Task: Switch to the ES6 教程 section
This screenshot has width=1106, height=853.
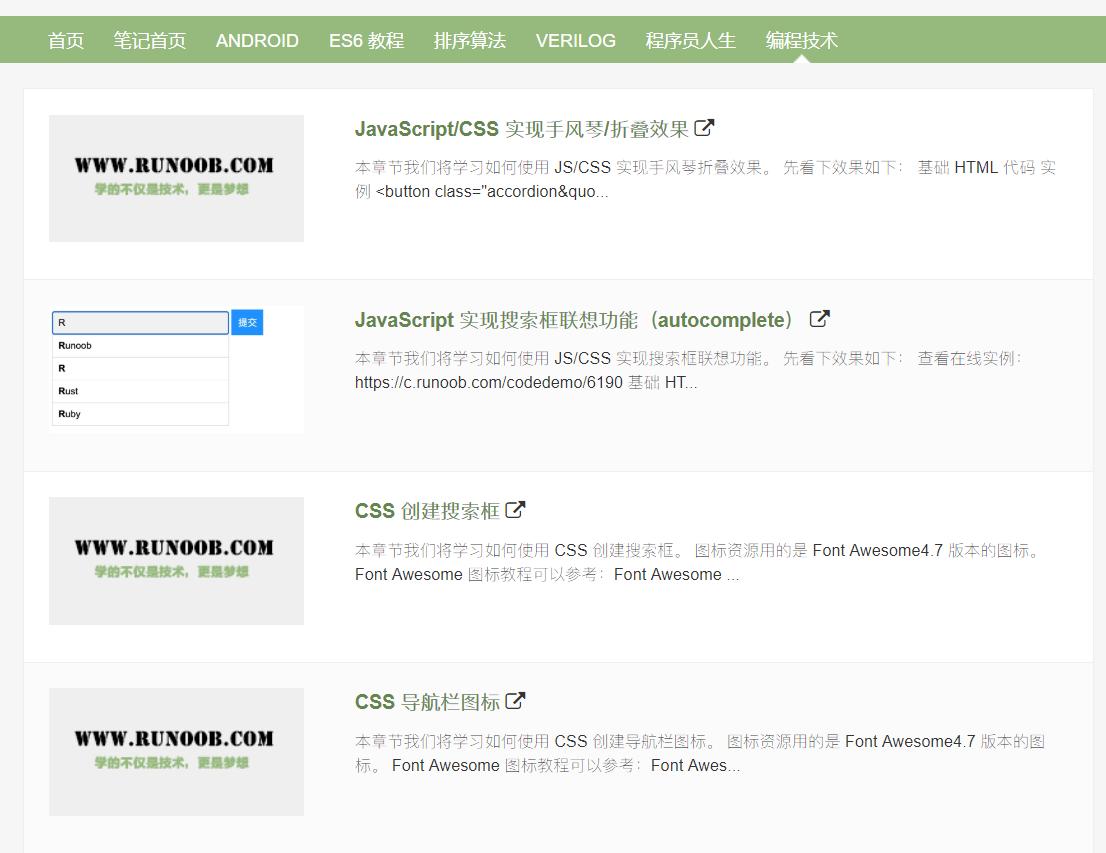Action: 366,40
